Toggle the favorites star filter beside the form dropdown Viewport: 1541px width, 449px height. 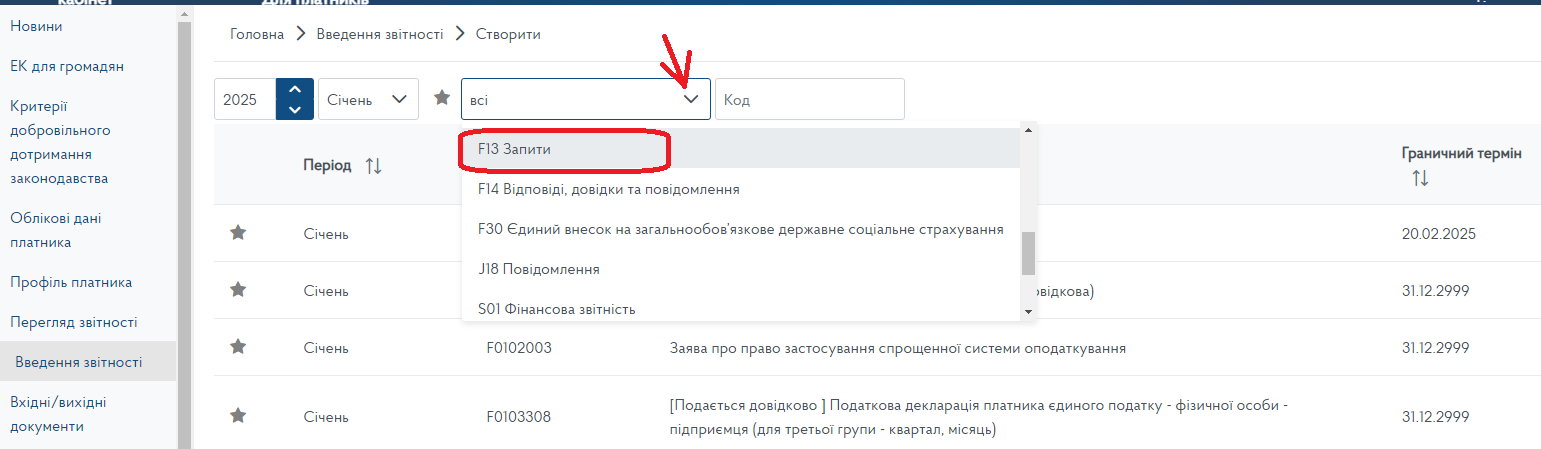pyautogui.click(x=442, y=98)
